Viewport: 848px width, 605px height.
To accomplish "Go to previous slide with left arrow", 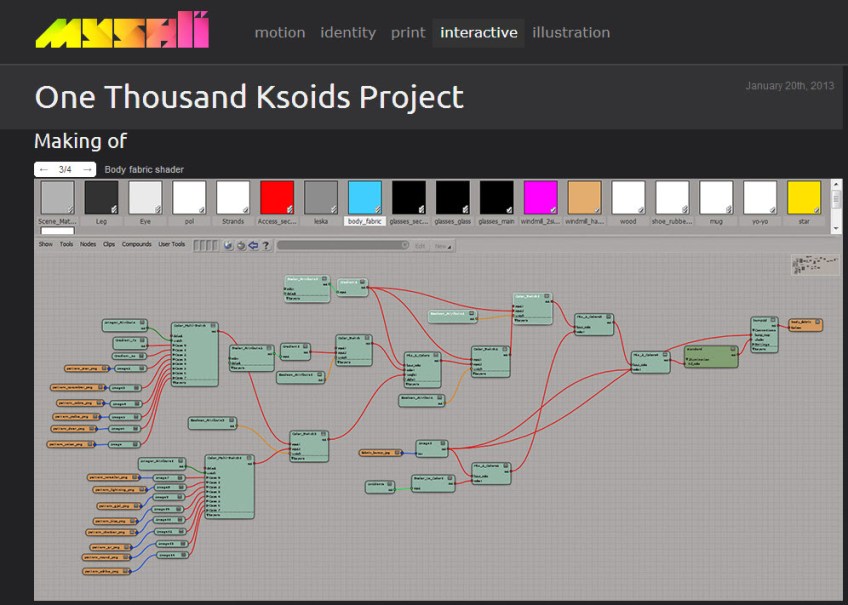I will [x=45, y=170].
